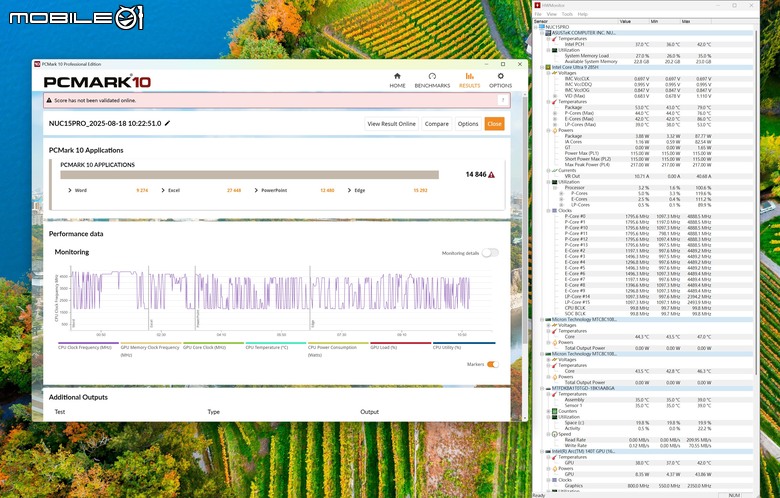780x498 pixels.
Task: Click the help question mark in validation banner
Action: point(503,100)
